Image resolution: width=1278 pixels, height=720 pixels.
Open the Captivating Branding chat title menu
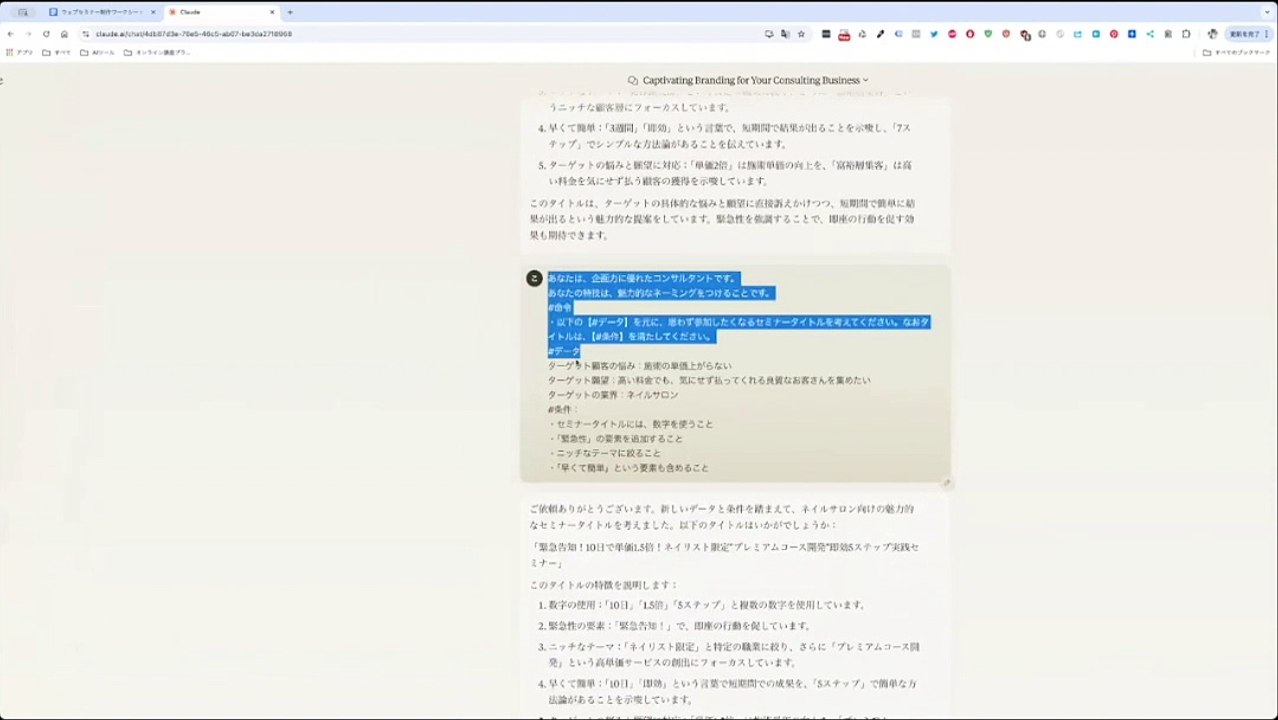[x=755, y=80]
